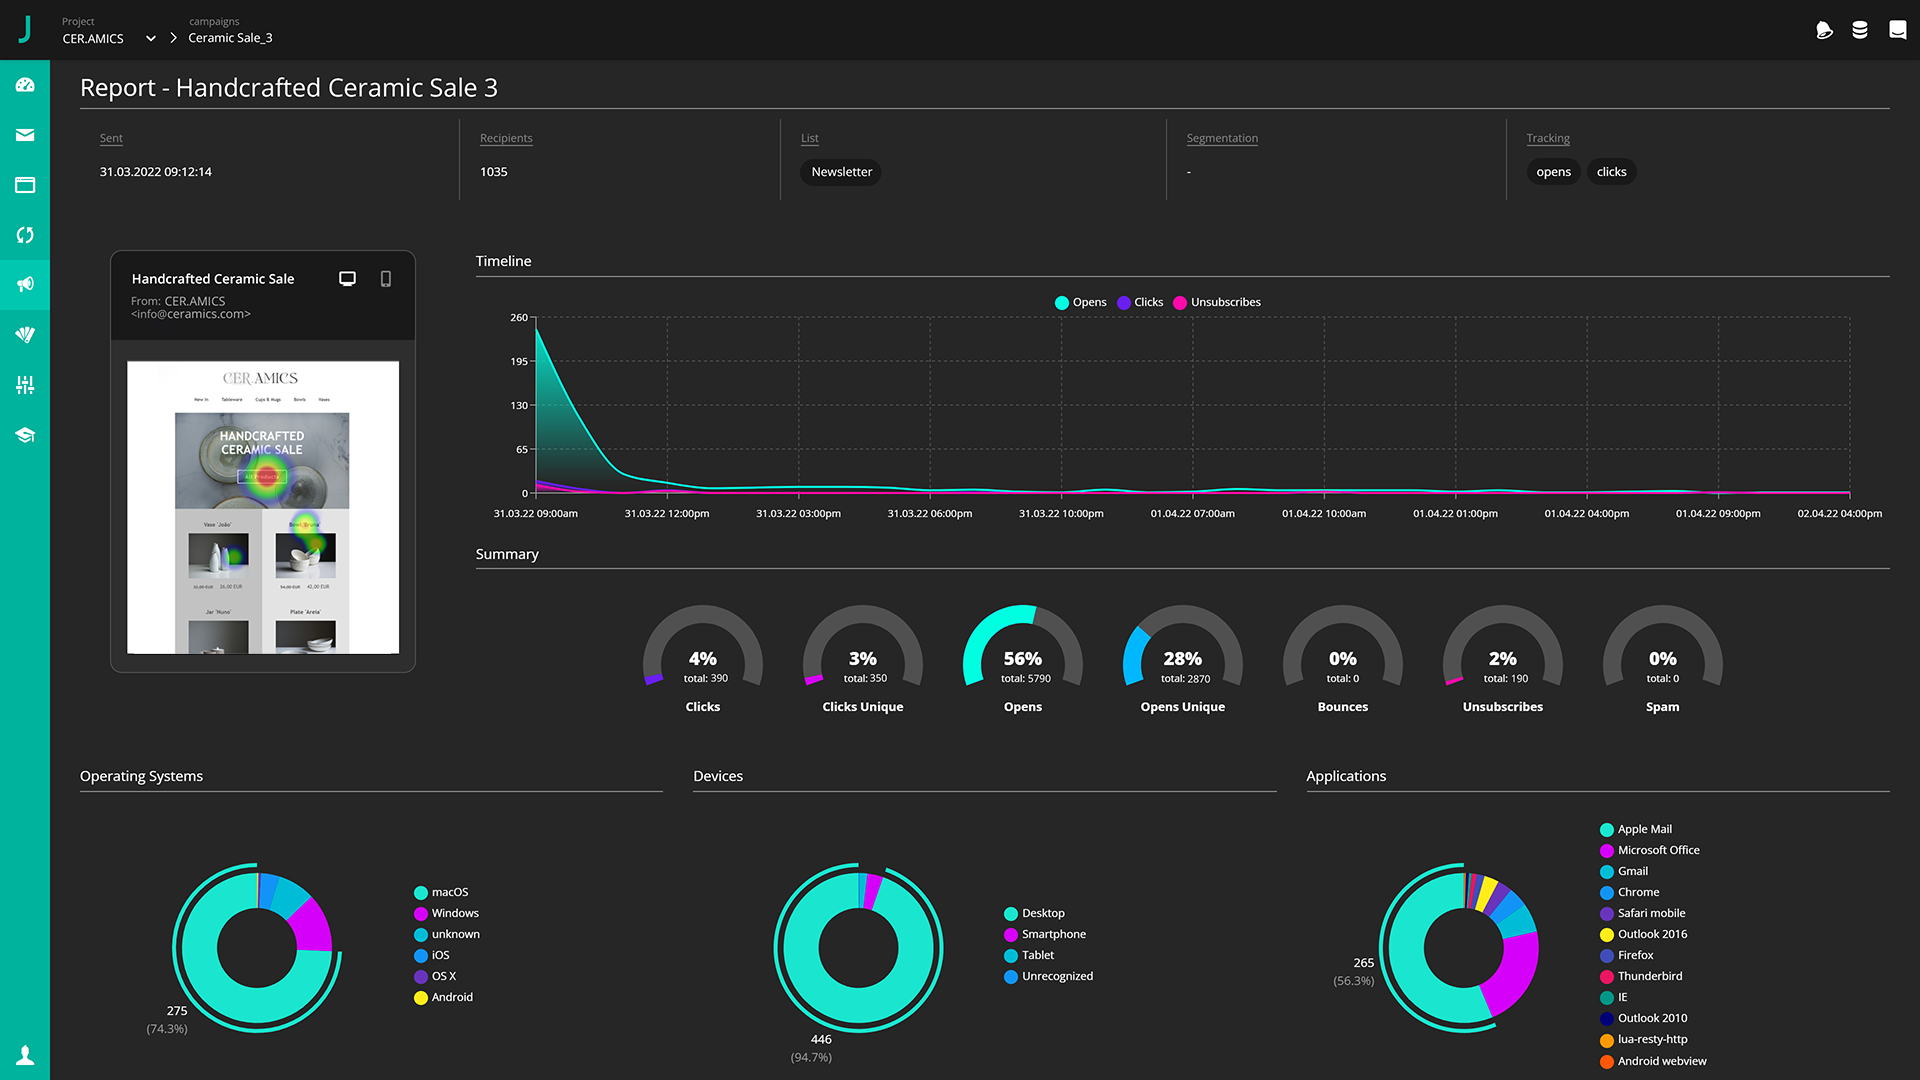The image size is (1920, 1080).
Task: Toggle Unsubscribes series in timeline legend
Action: pyautogui.click(x=1217, y=302)
